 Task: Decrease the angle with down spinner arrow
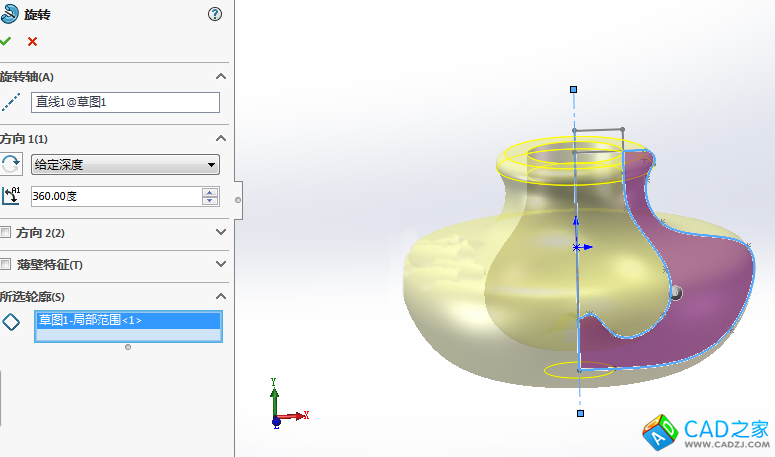pyautogui.click(x=210, y=201)
